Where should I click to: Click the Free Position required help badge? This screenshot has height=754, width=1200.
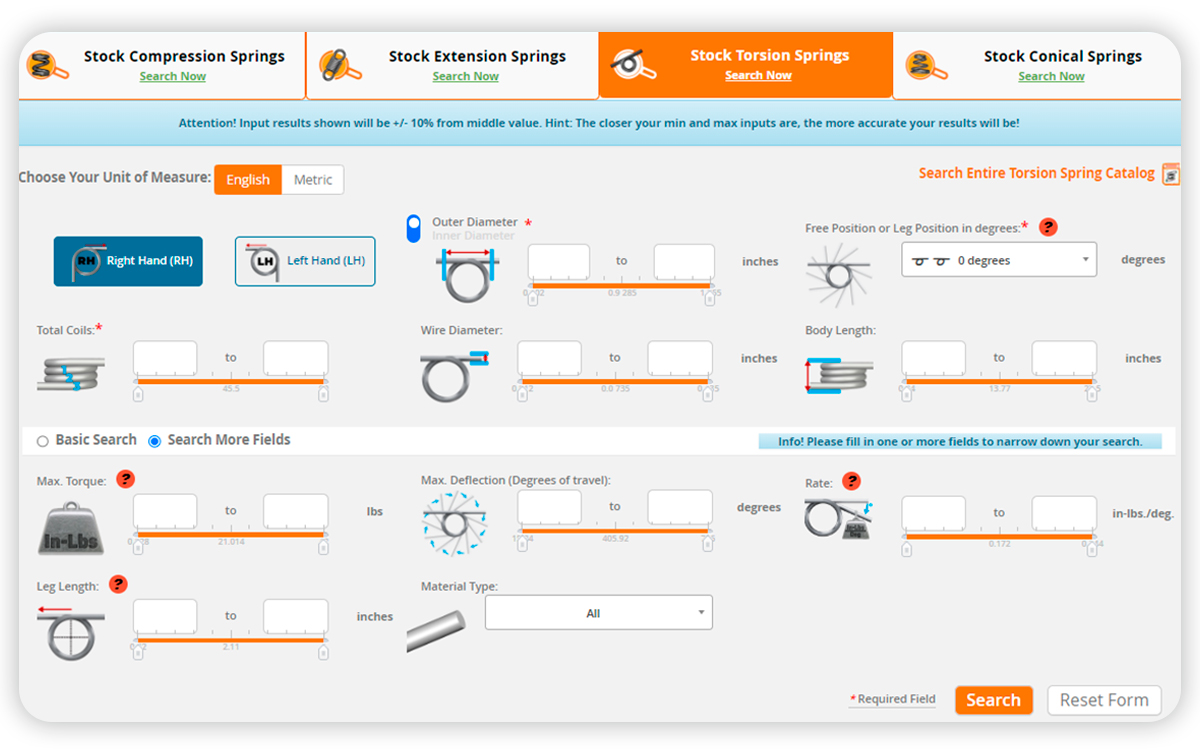(1047, 227)
